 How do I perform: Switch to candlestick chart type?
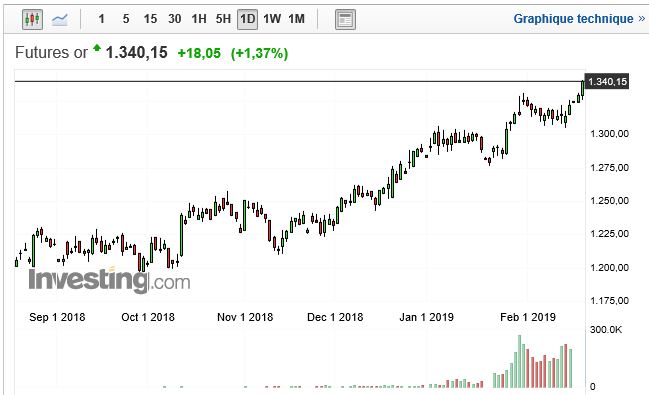point(32,19)
